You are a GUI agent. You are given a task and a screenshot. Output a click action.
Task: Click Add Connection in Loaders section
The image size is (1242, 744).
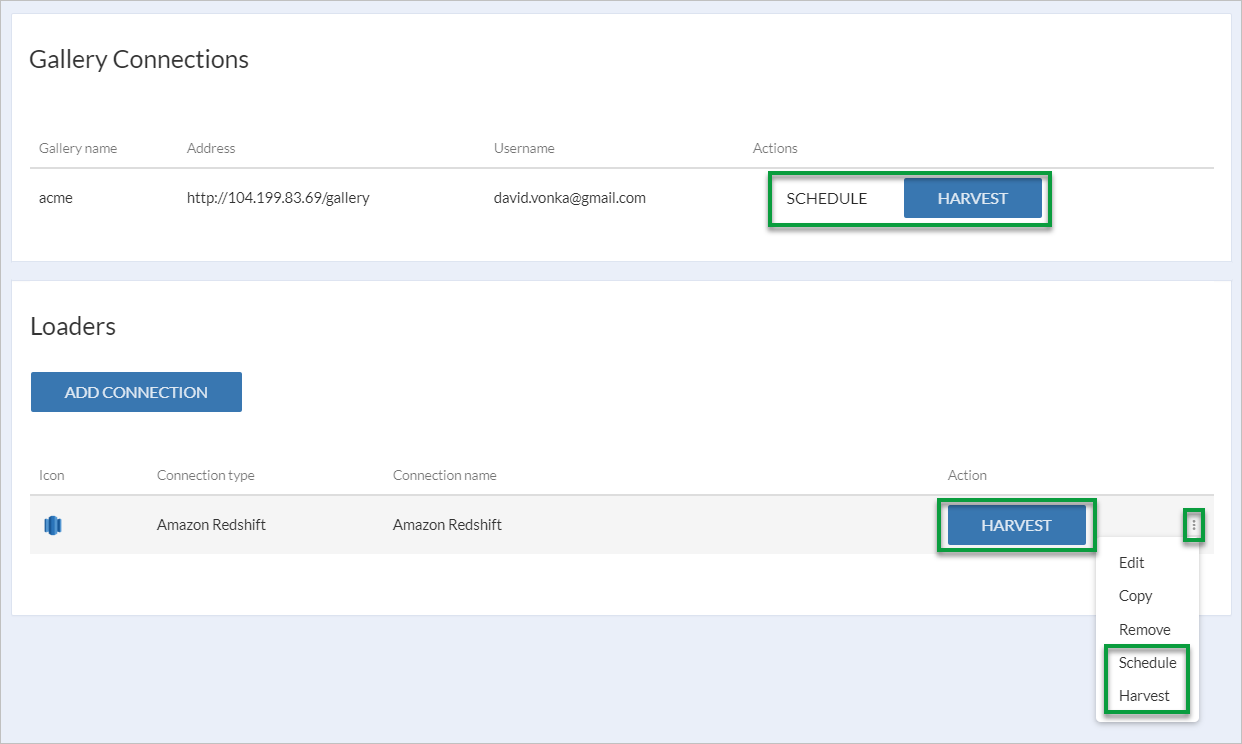pos(136,391)
